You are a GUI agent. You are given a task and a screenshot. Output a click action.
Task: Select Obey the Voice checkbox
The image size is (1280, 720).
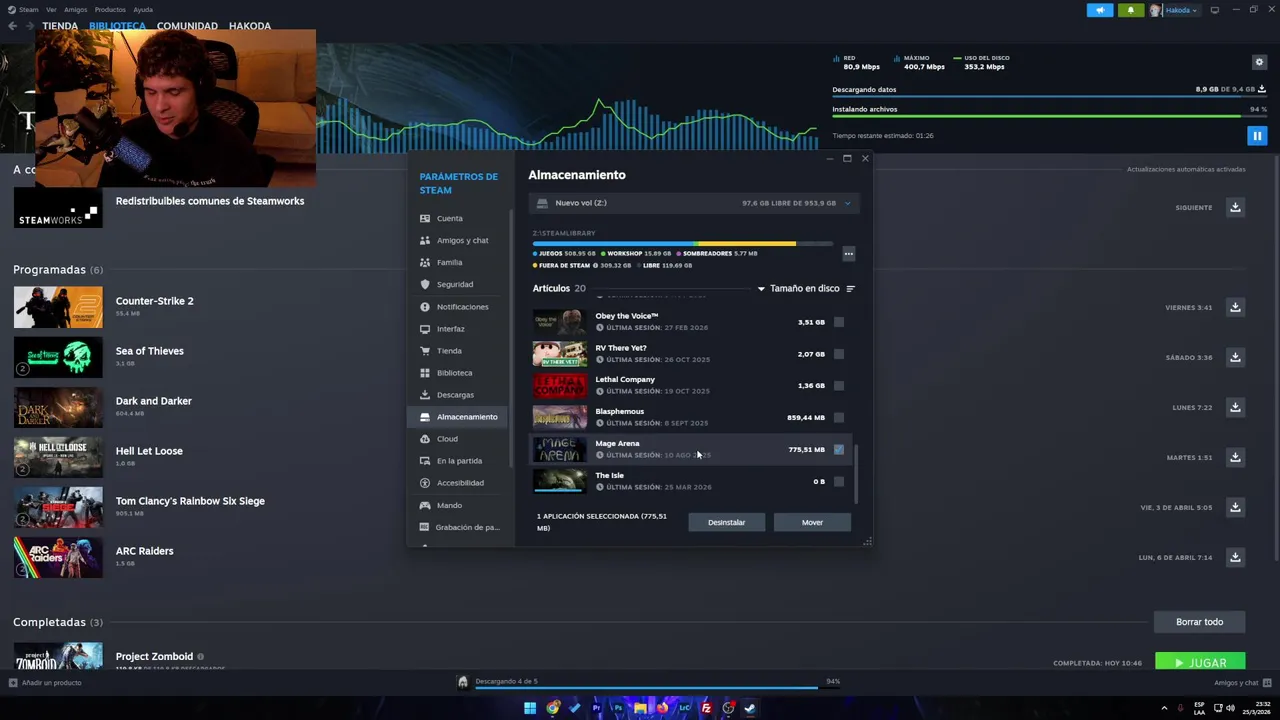839,322
